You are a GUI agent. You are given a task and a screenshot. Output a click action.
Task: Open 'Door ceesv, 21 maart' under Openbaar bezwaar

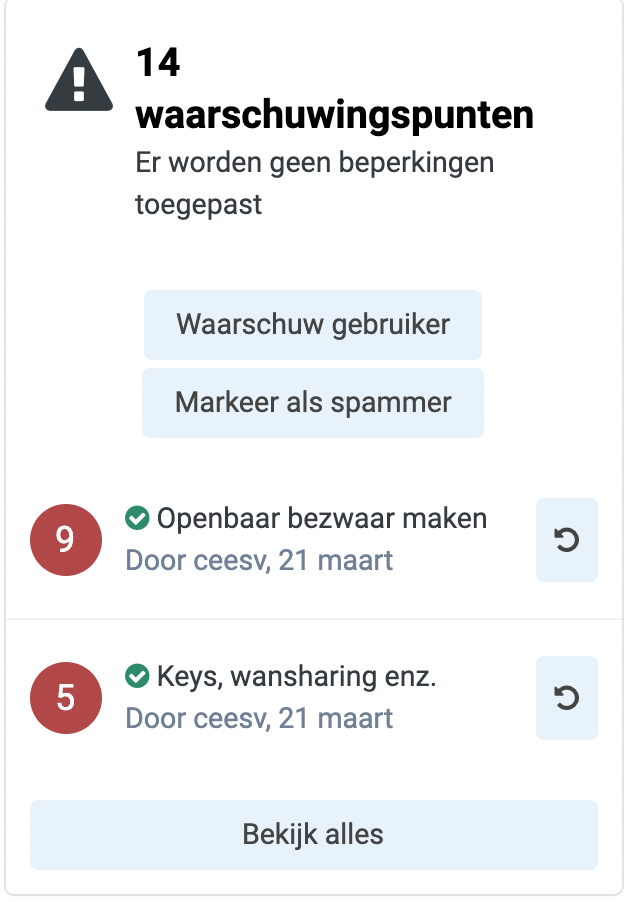pos(259,560)
